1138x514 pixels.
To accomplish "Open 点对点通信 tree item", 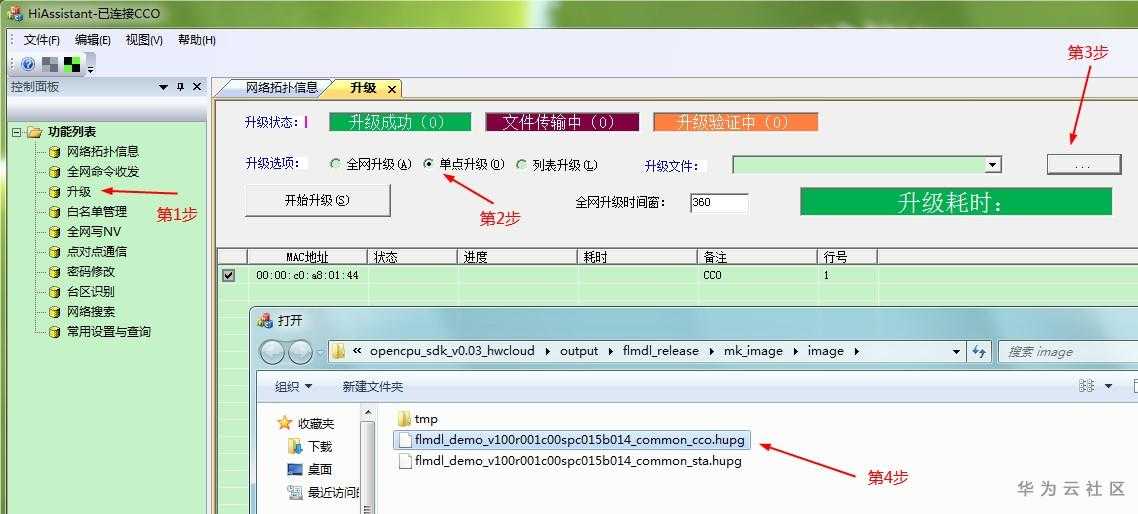I will [x=97, y=252].
